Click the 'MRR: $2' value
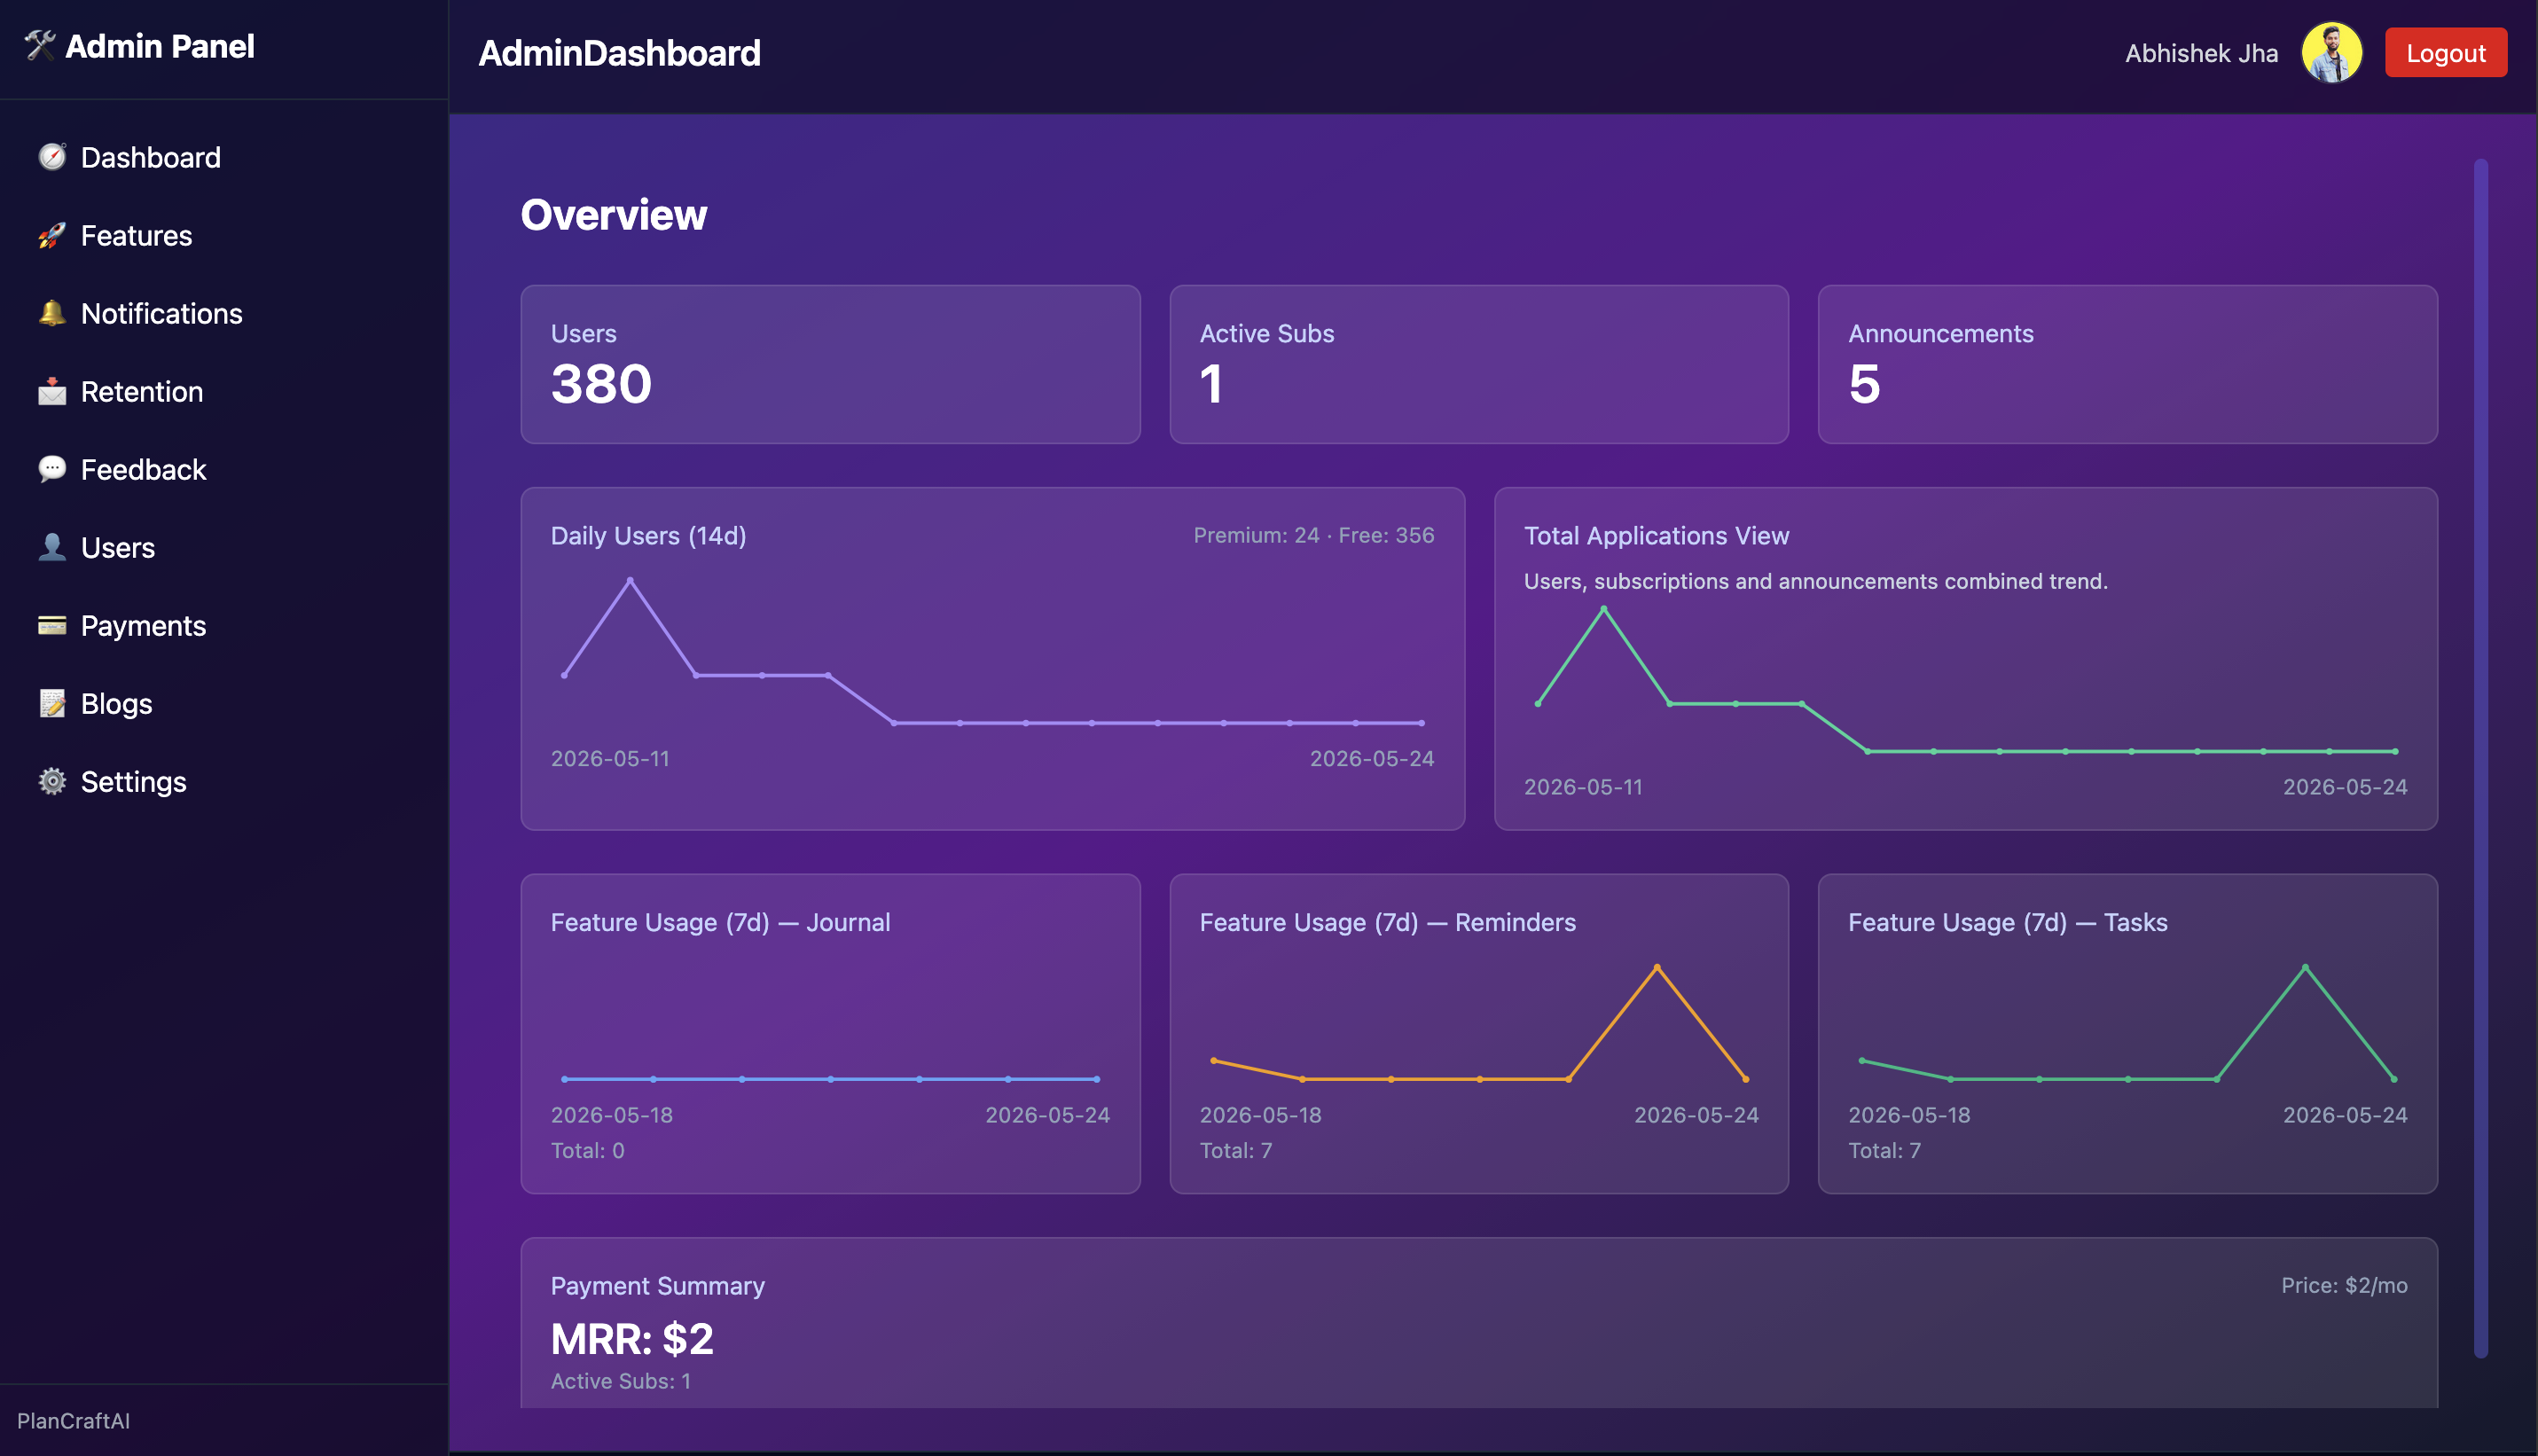This screenshot has width=2538, height=1456. [632, 1338]
